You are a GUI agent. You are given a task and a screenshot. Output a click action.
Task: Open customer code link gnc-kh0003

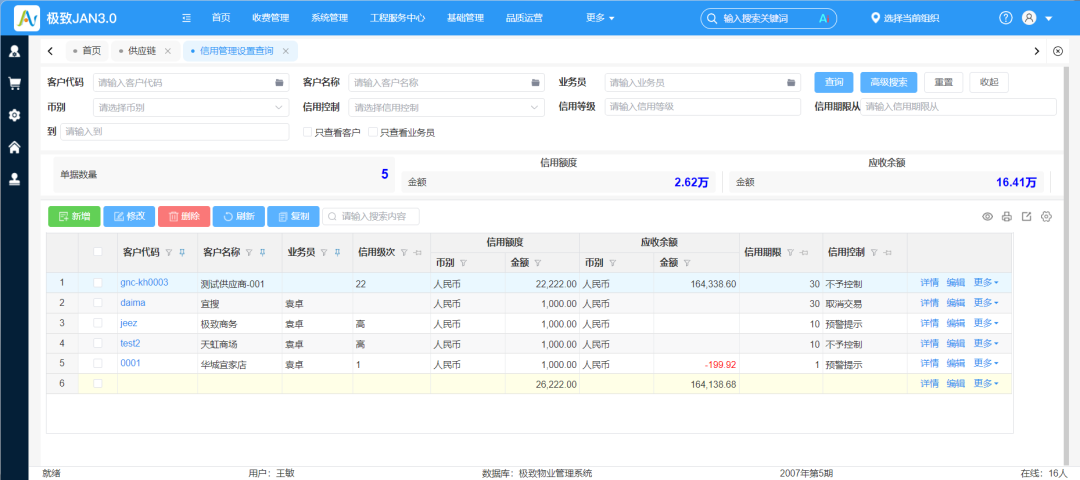click(x=144, y=282)
